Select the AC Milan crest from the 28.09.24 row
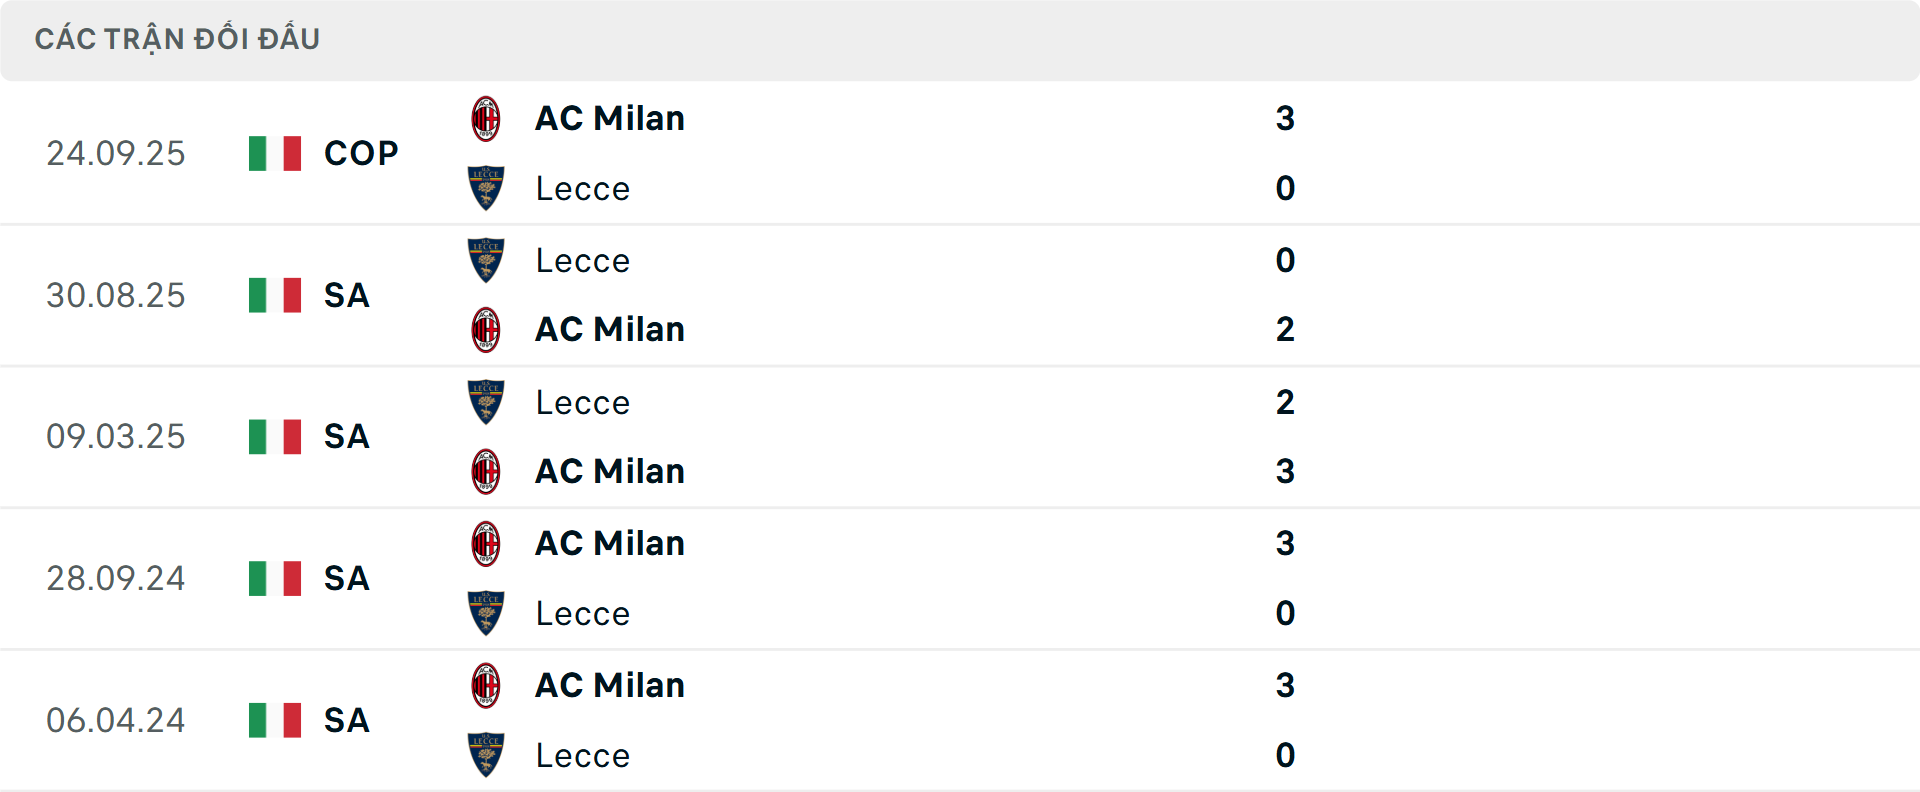The width and height of the screenshot is (1920, 792). coord(487,543)
